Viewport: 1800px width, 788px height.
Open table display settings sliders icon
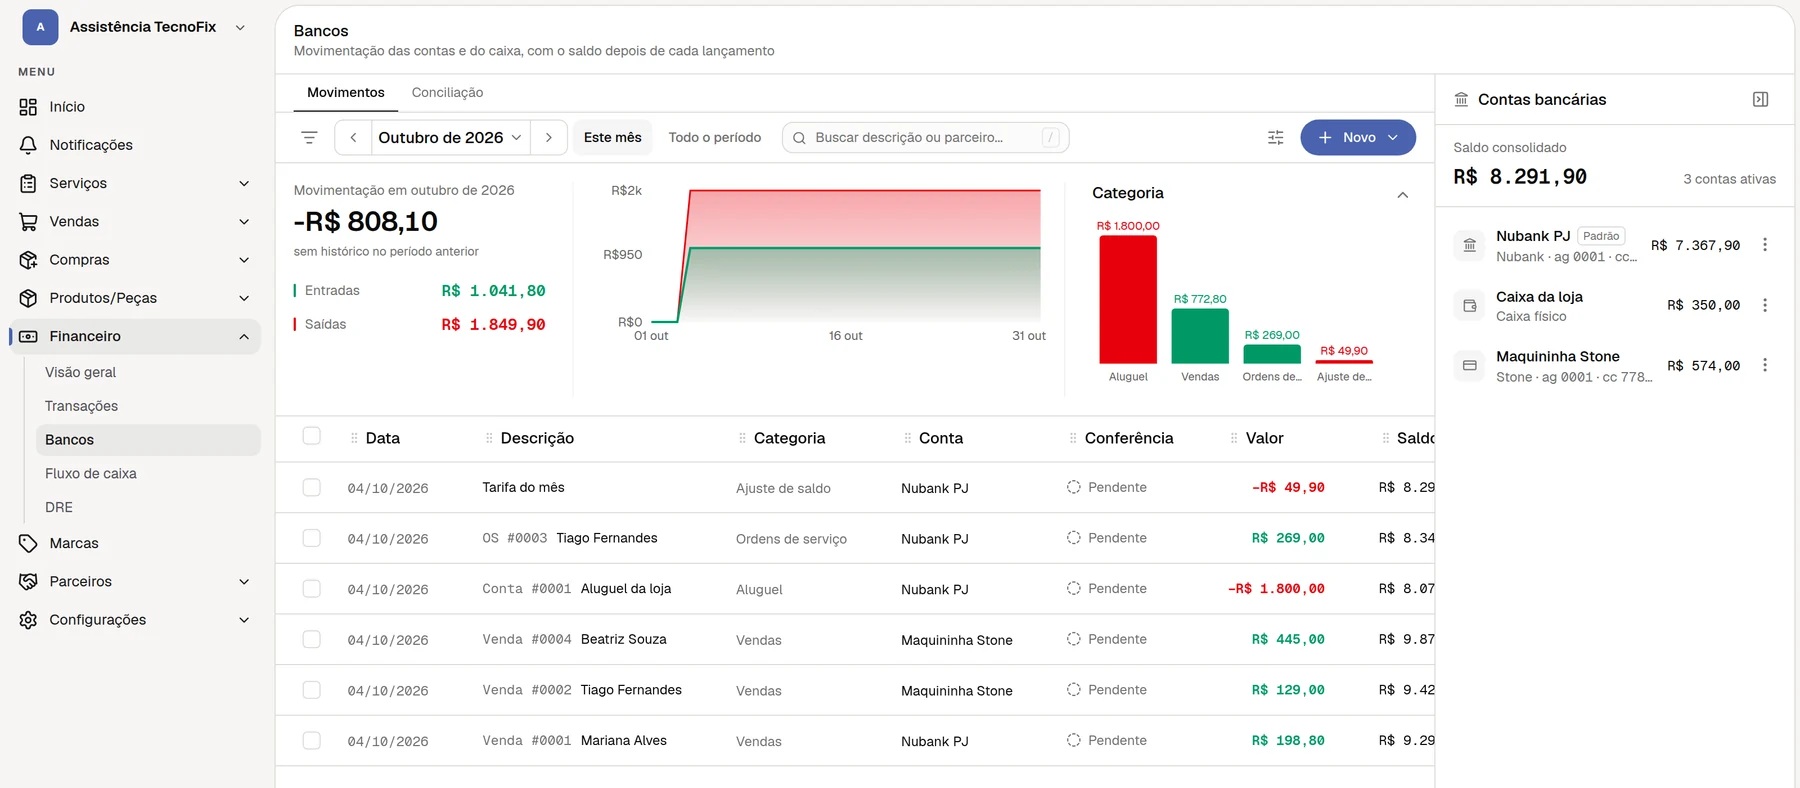pyautogui.click(x=1276, y=138)
